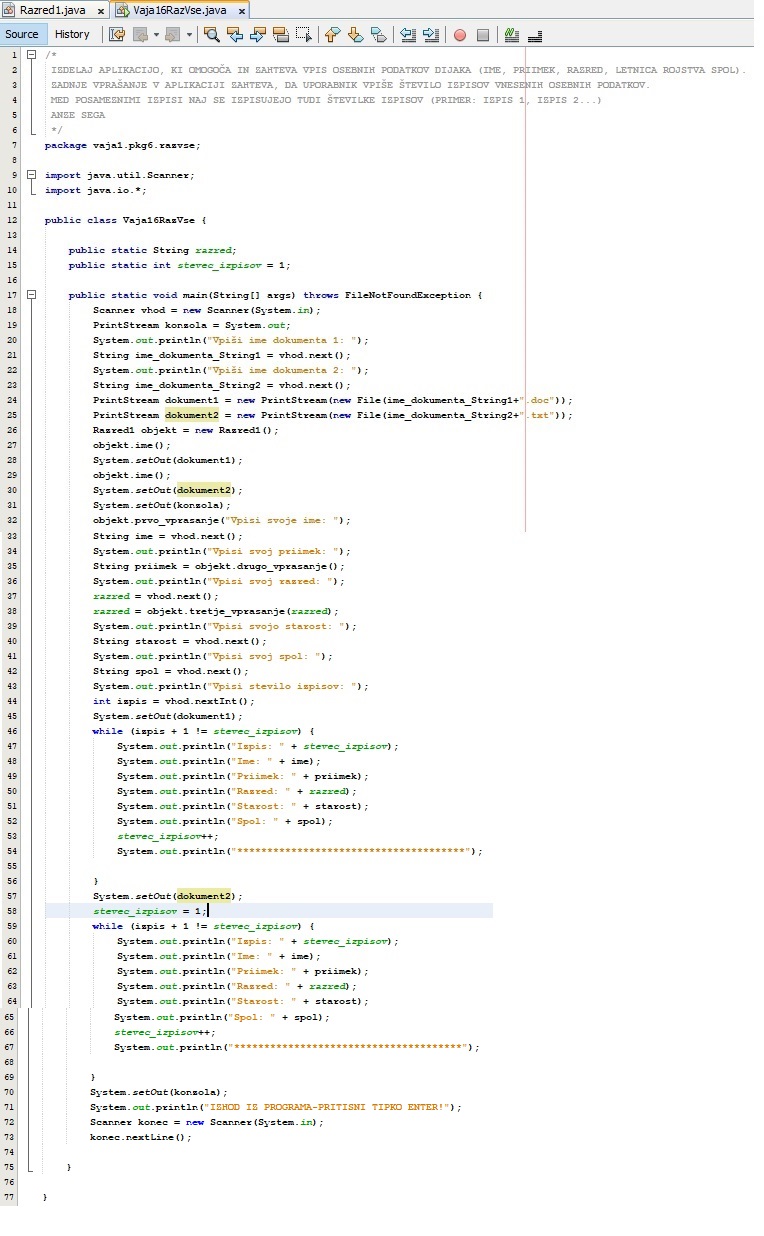Click highlighted 'dokument2' in the PrintStream declaration

pos(192,415)
